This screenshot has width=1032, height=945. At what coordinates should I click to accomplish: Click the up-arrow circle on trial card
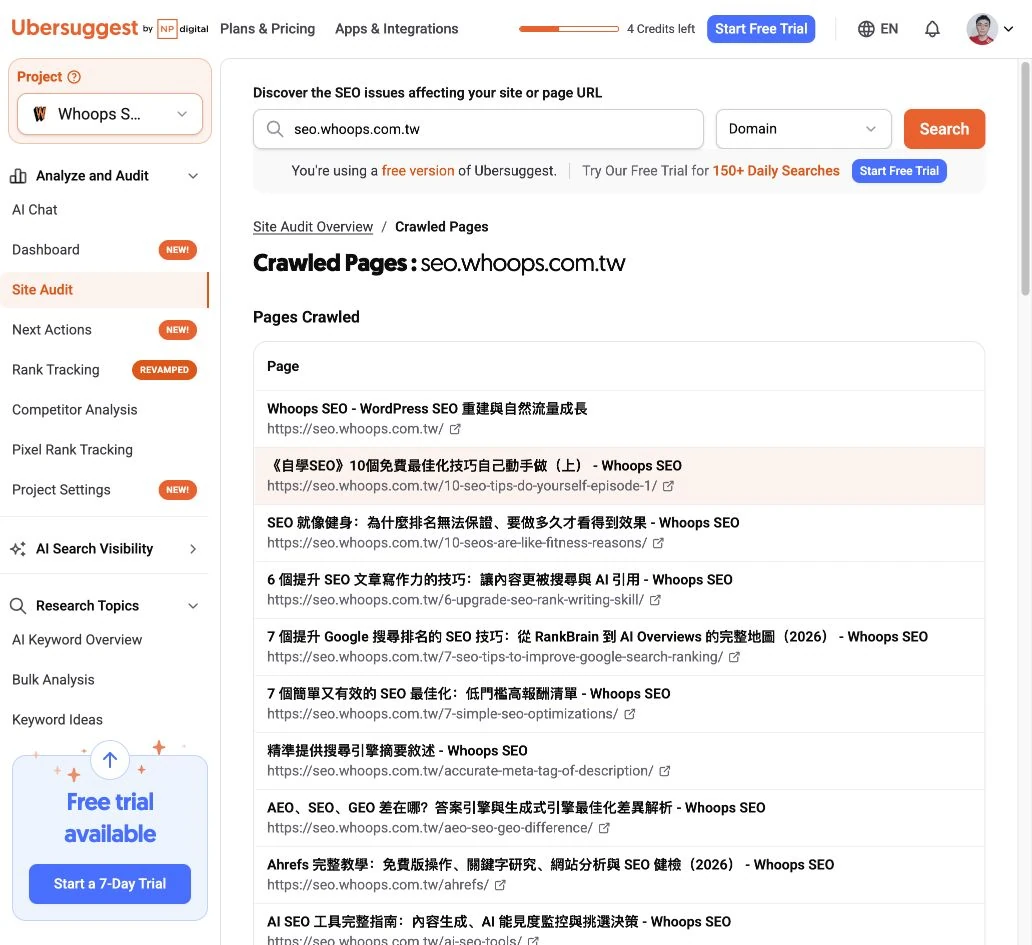click(x=110, y=760)
